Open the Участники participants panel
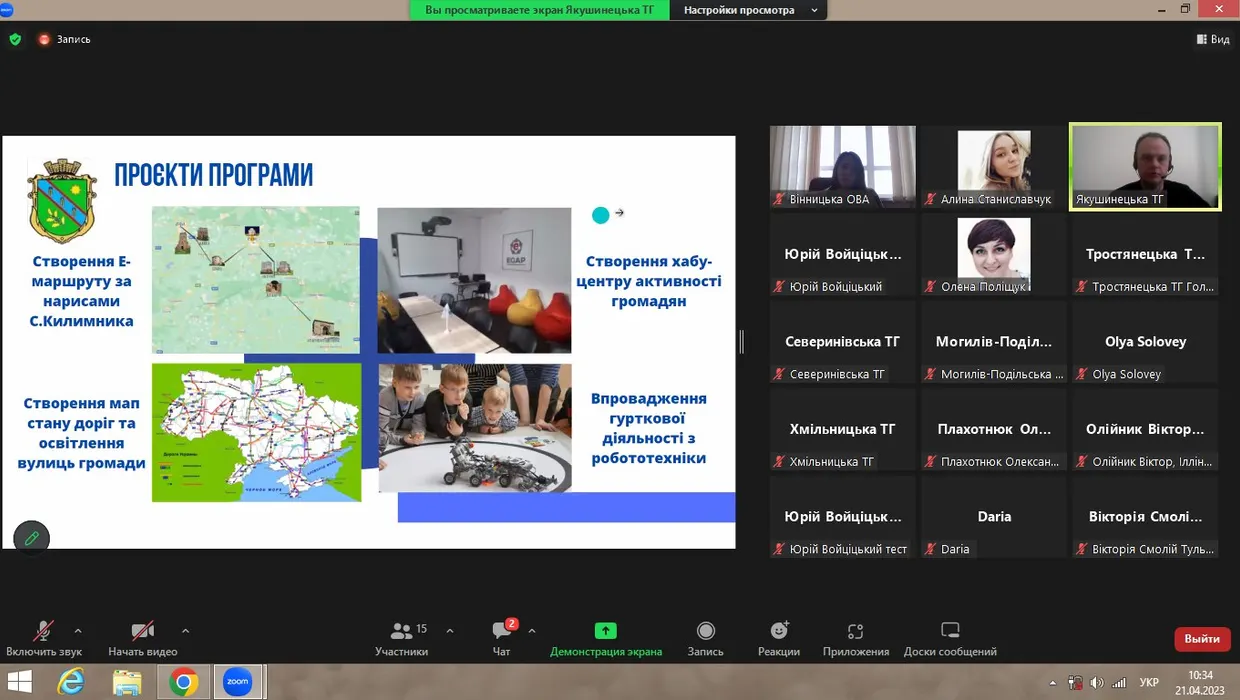This screenshot has height=700, width=1240. (402, 639)
